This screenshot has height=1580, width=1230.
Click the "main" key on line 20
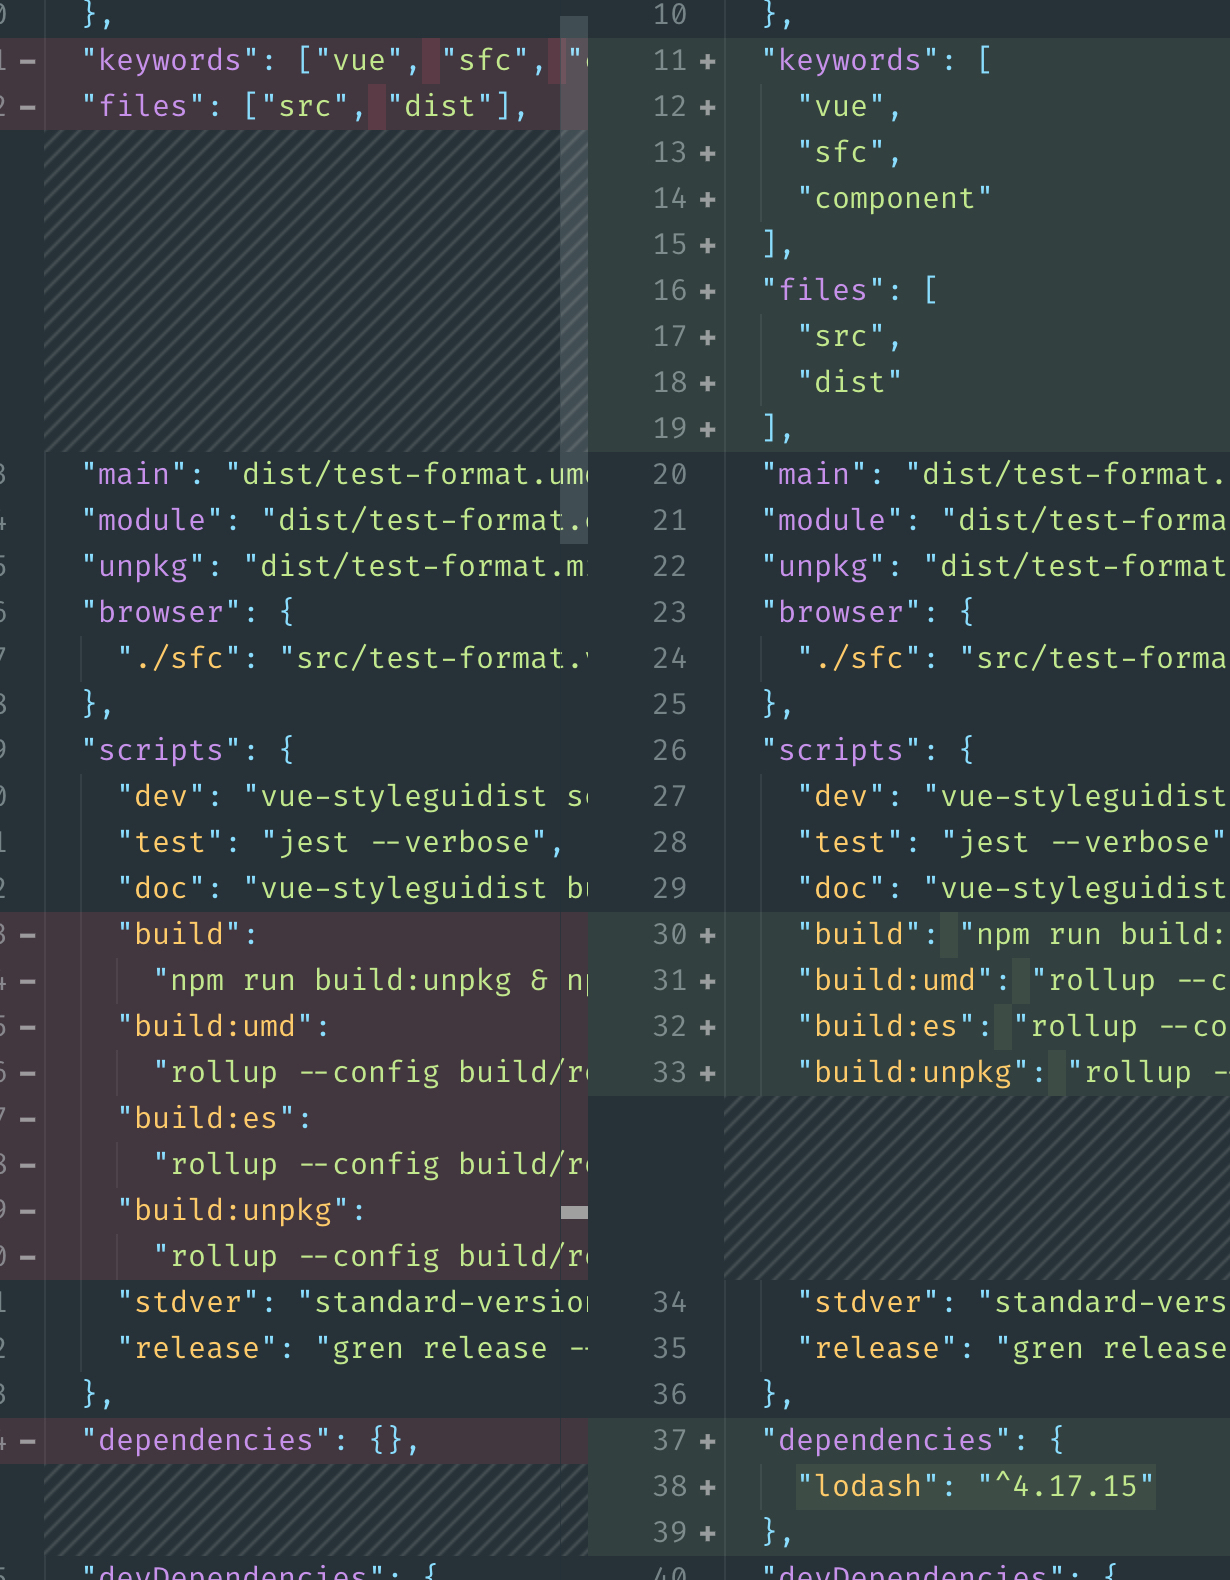coord(814,474)
